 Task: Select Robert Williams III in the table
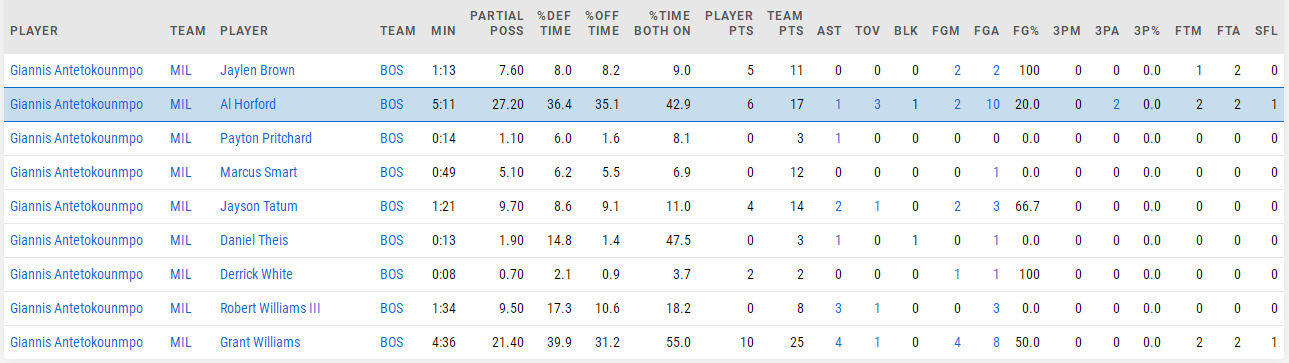pos(270,309)
